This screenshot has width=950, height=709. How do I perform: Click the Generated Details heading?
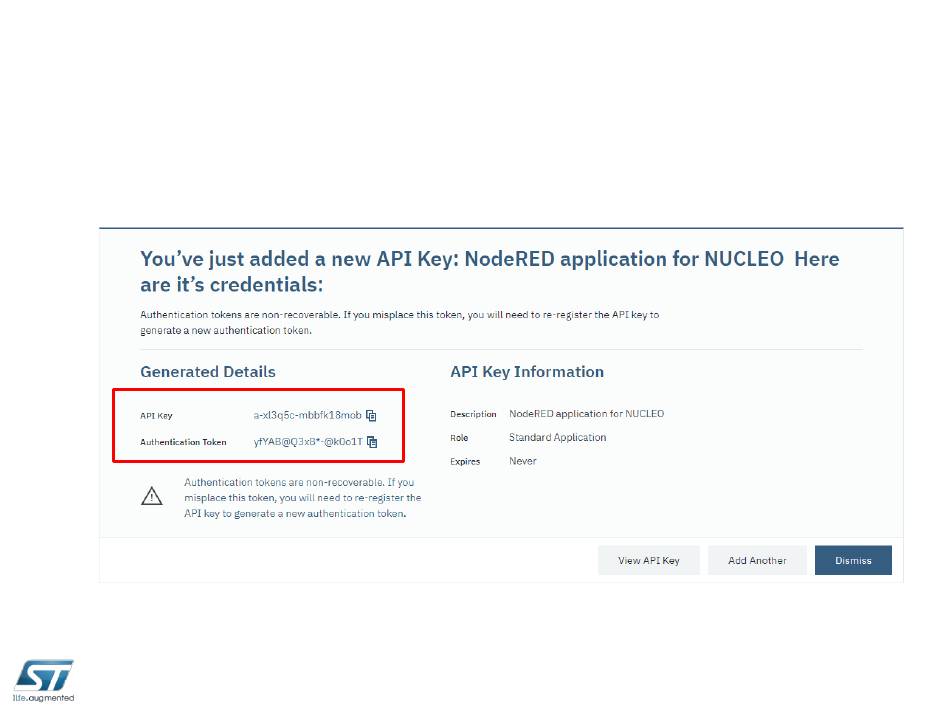coord(208,372)
